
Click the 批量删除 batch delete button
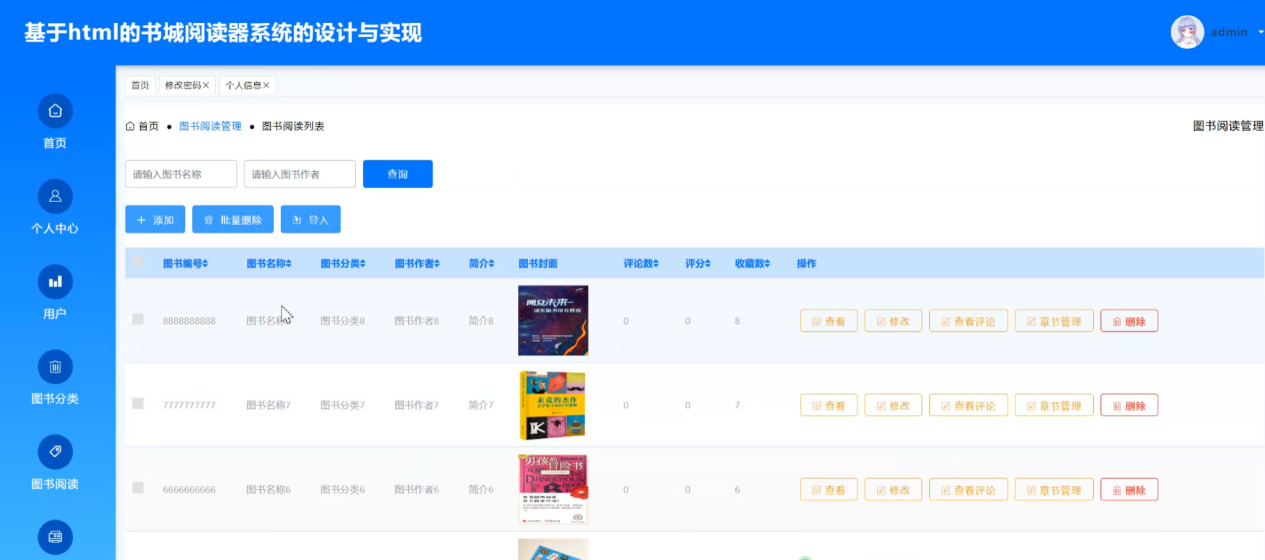point(233,219)
